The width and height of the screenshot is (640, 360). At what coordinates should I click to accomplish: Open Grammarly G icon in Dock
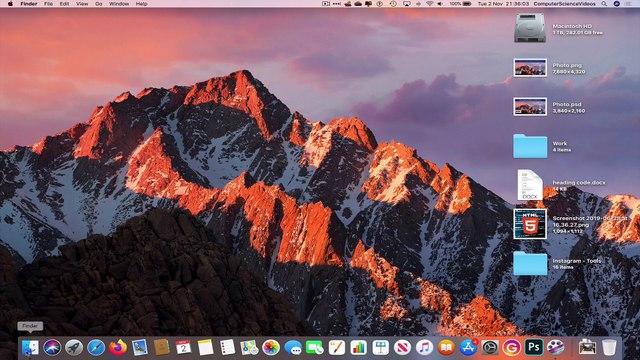pyautogui.click(x=512, y=348)
